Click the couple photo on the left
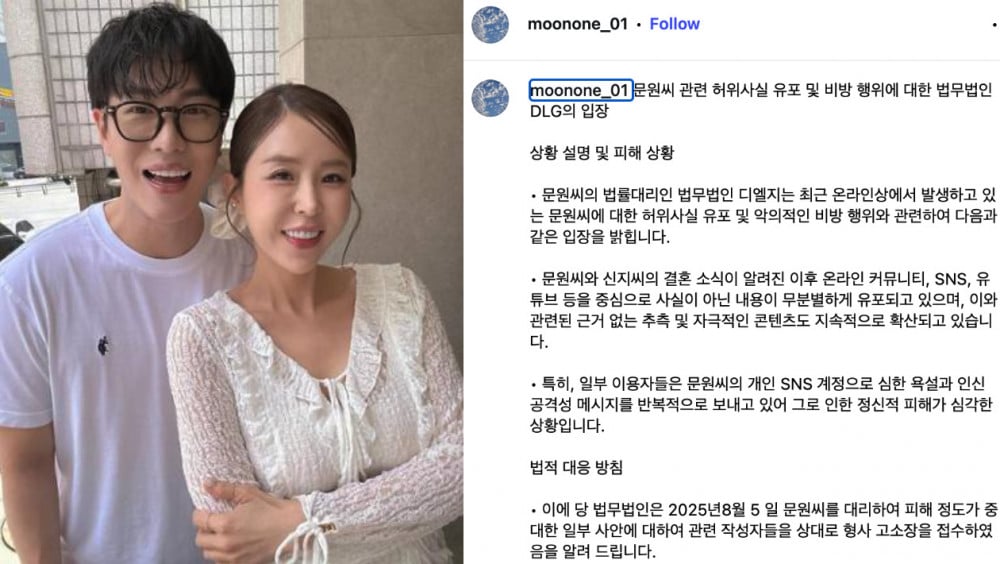This screenshot has height=564, width=1000. click(232, 282)
